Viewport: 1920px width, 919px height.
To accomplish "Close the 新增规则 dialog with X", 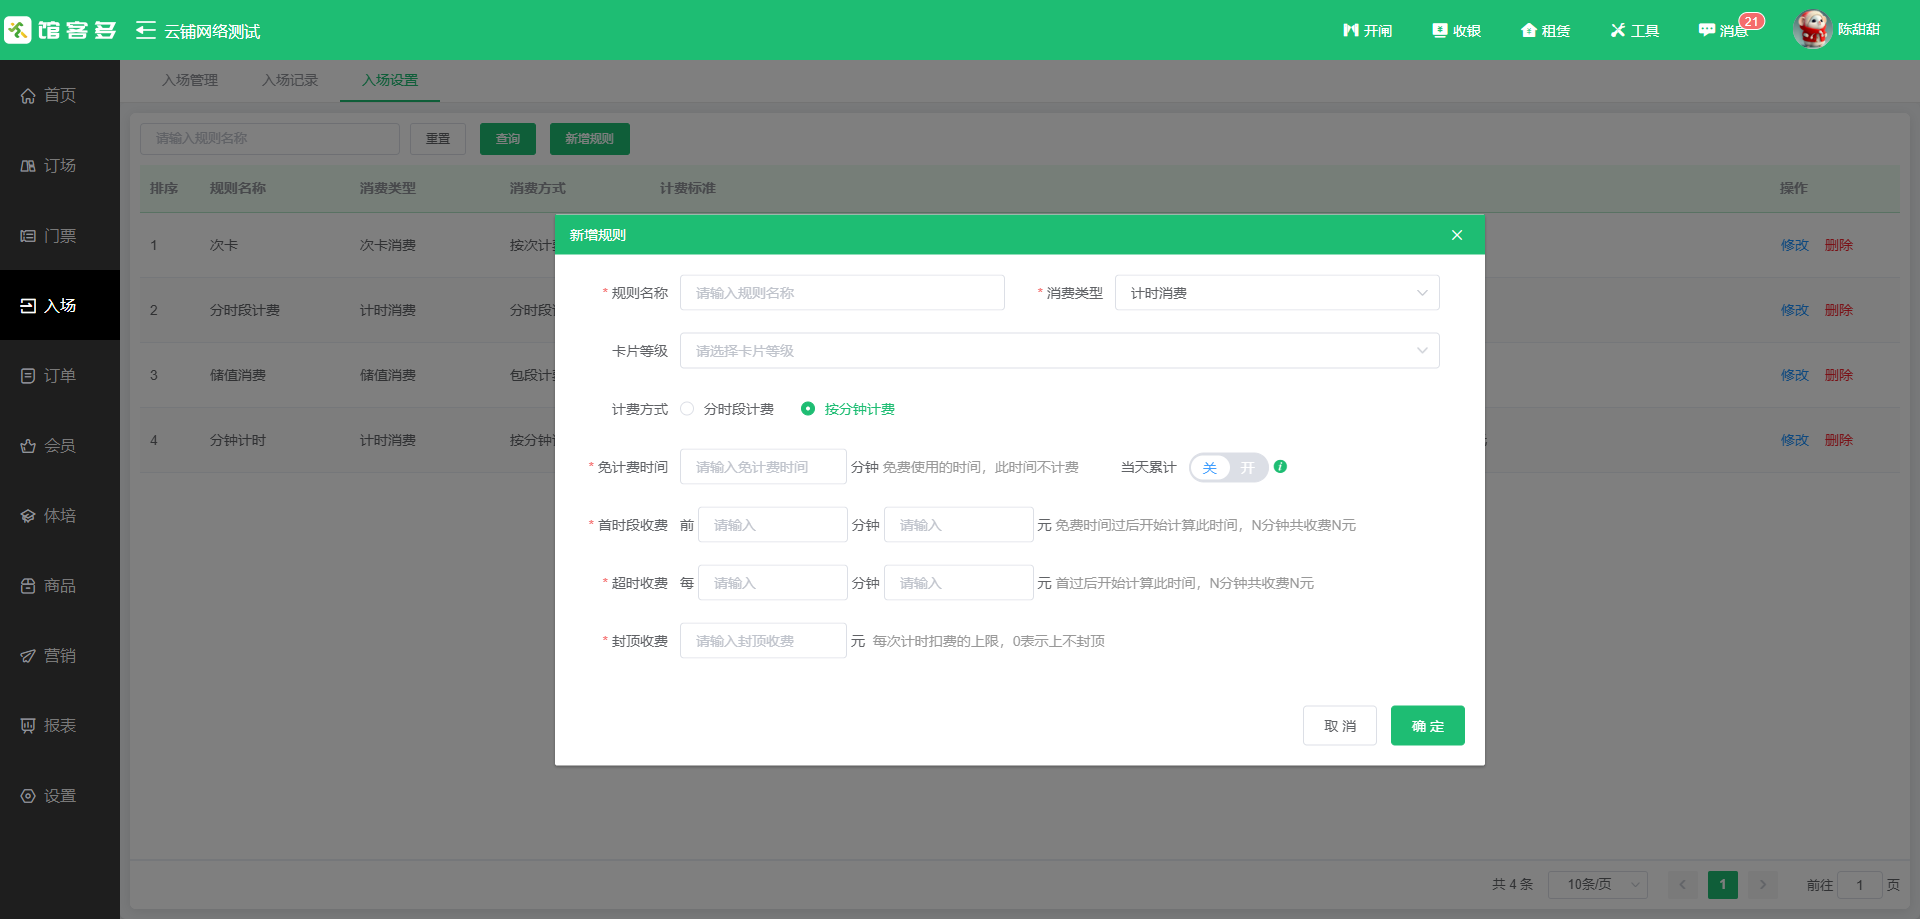I will point(1456,235).
